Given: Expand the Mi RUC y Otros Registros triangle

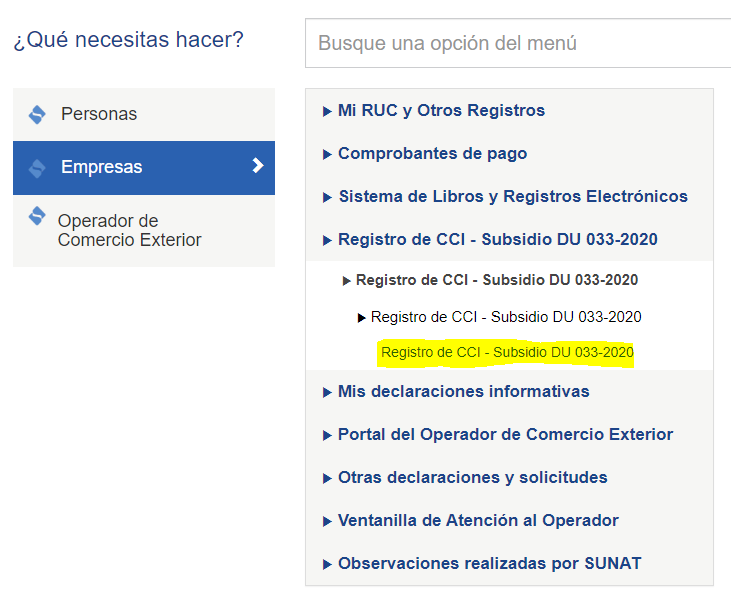Looking at the screenshot, I should pos(327,111).
